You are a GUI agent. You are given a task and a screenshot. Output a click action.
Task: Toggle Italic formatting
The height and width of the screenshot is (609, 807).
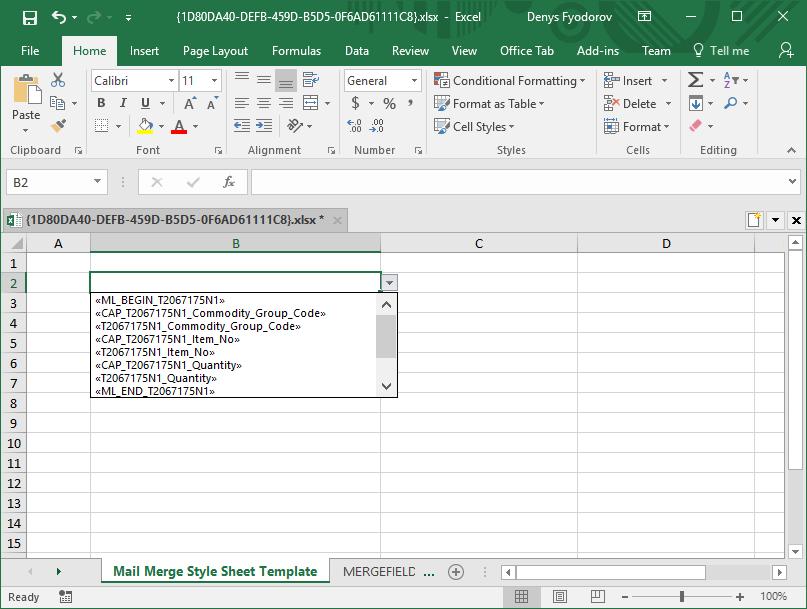[x=124, y=103]
